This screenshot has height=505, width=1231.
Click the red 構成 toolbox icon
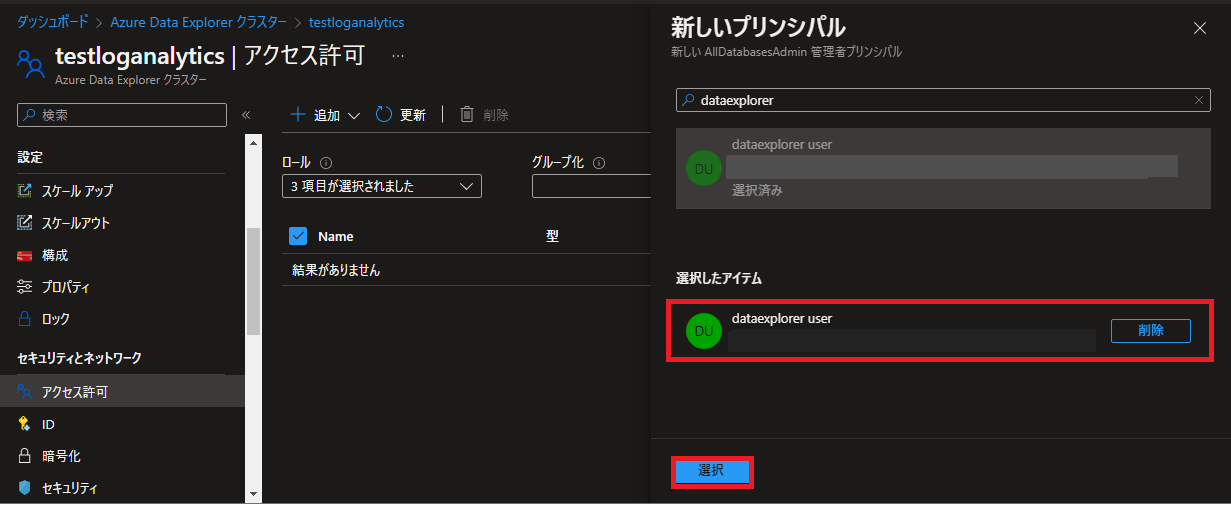(x=25, y=255)
